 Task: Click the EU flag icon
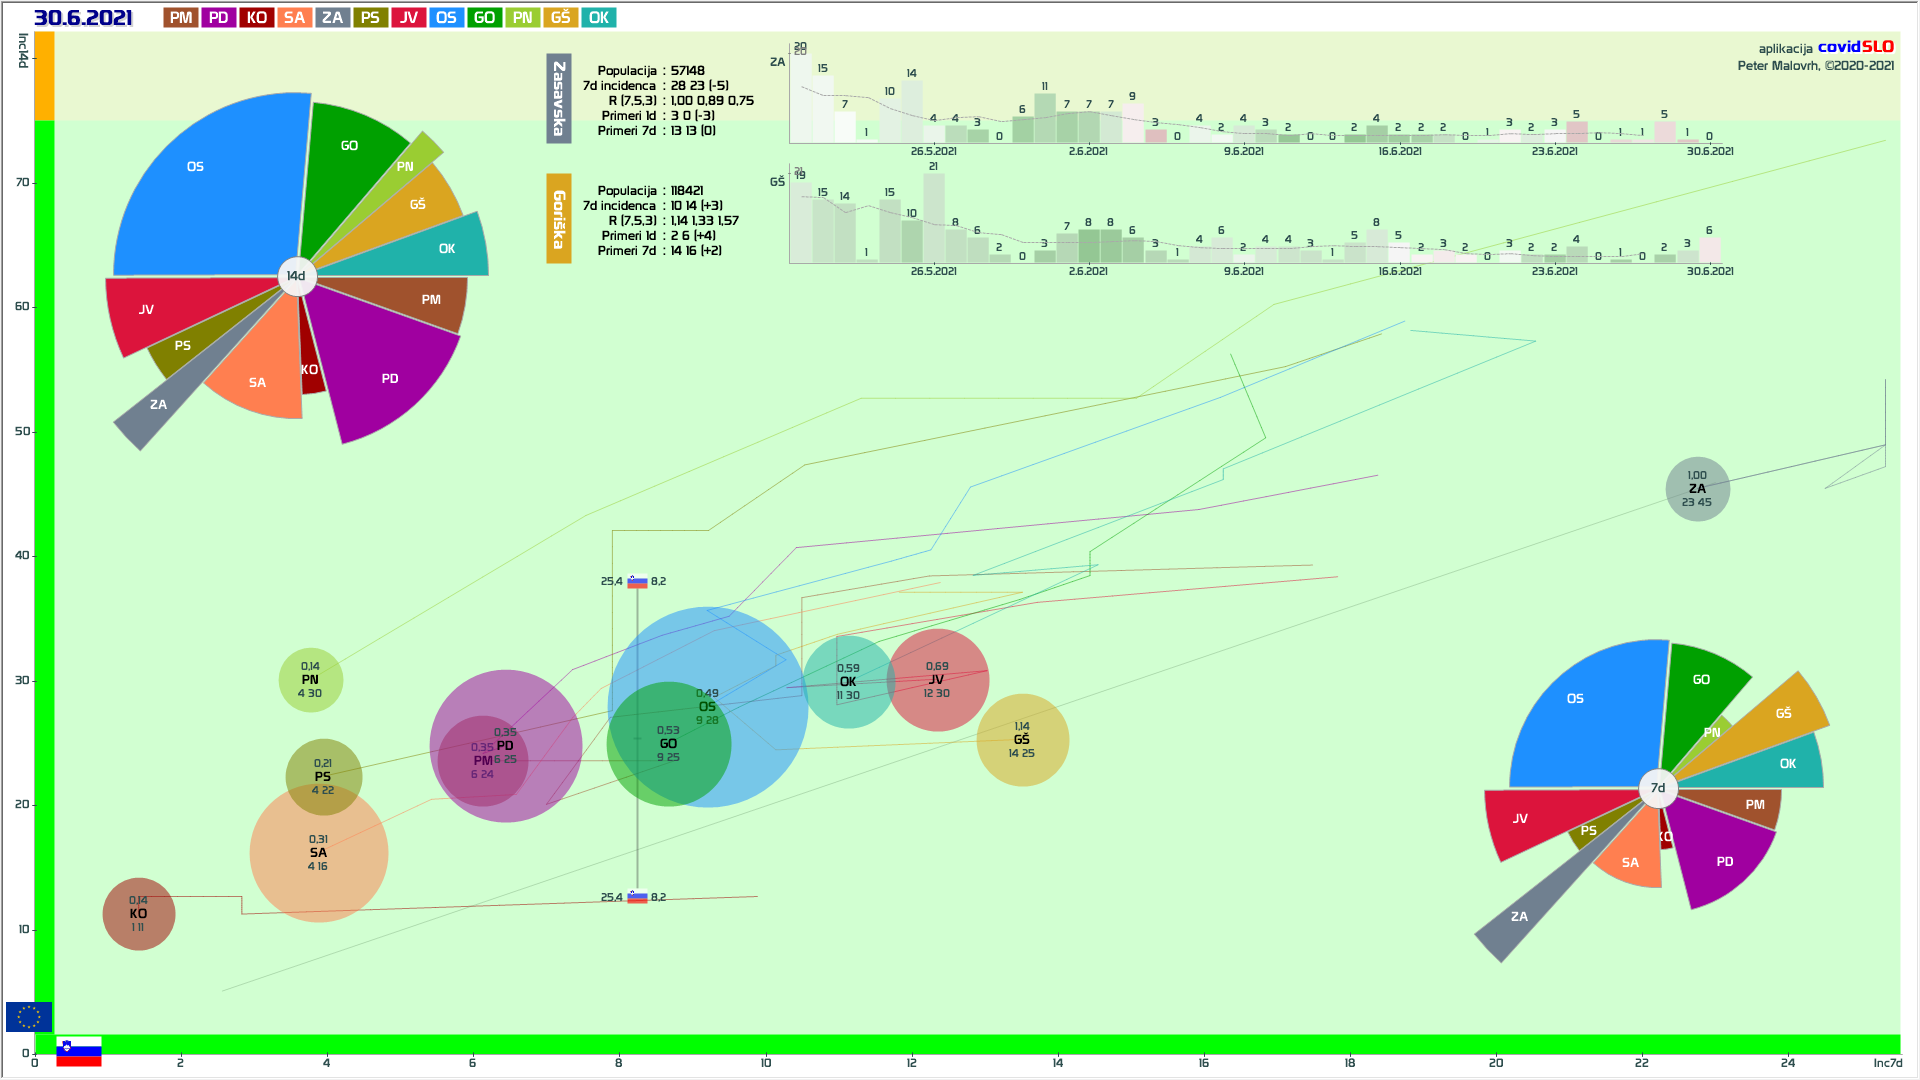[x=29, y=1017]
